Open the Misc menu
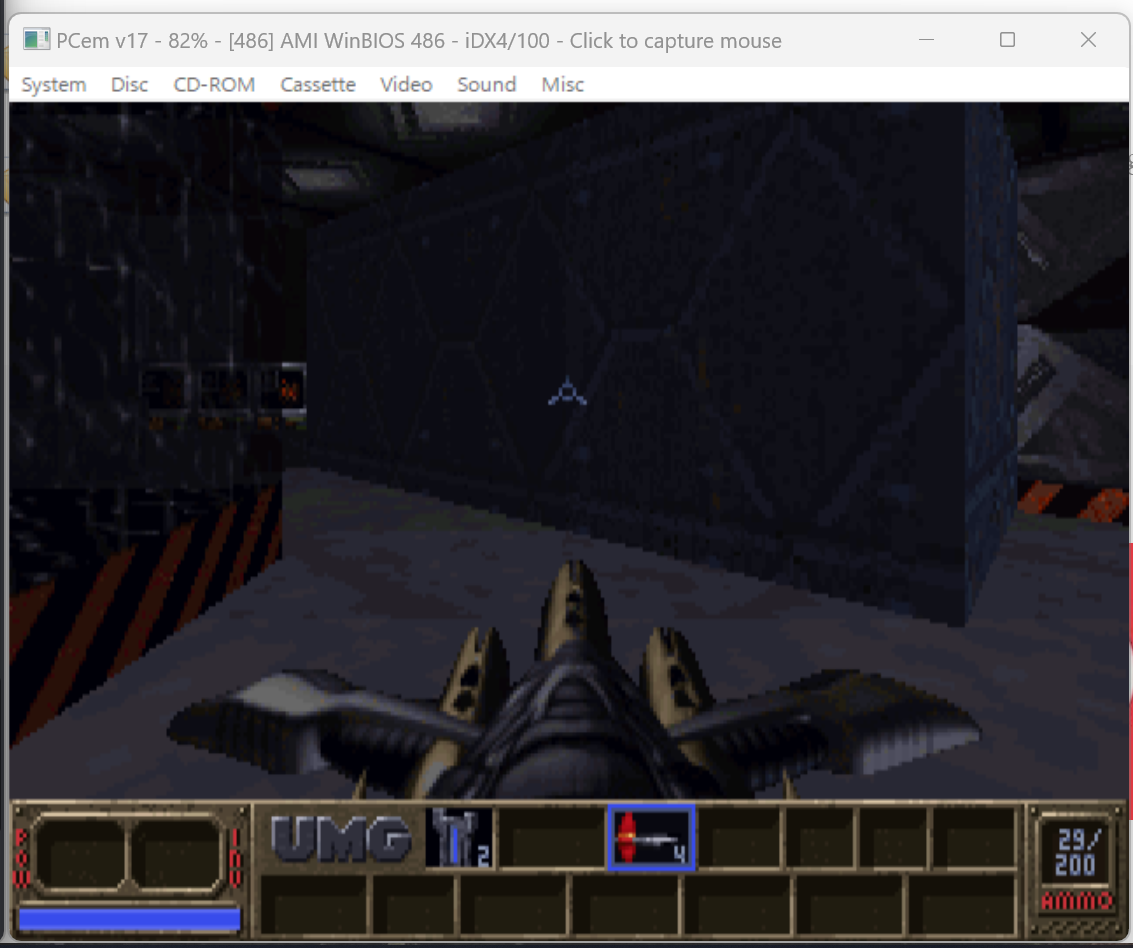The image size is (1133, 948). (562, 85)
